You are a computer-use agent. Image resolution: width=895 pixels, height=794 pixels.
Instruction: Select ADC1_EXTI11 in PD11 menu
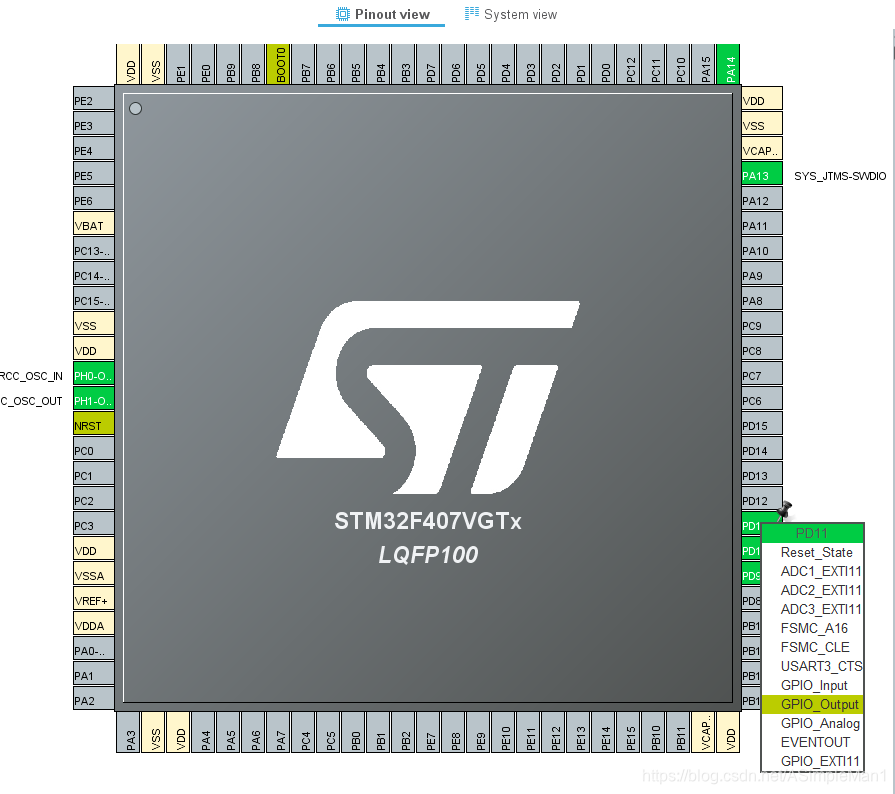click(x=812, y=571)
